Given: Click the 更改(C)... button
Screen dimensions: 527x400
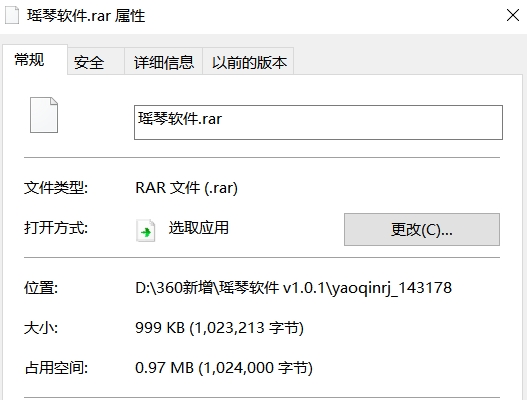Looking at the screenshot, I should [422, 229].
